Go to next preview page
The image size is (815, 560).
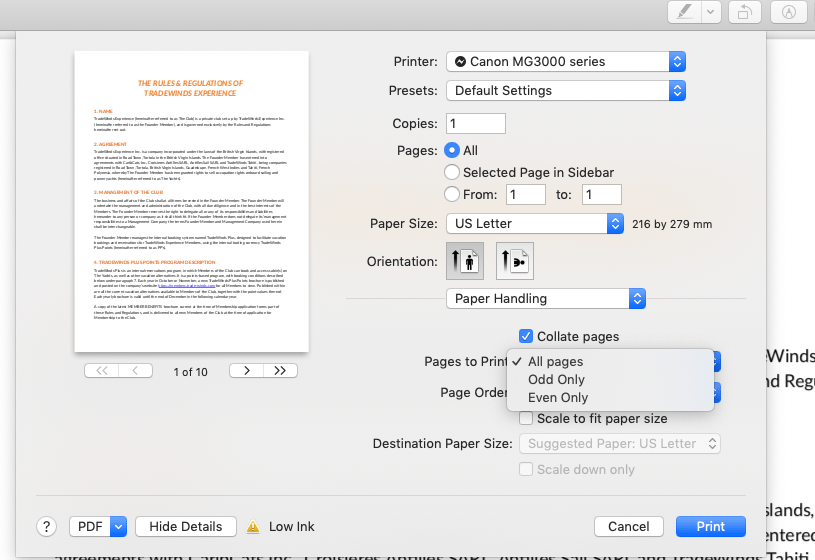tap(246, 371)
